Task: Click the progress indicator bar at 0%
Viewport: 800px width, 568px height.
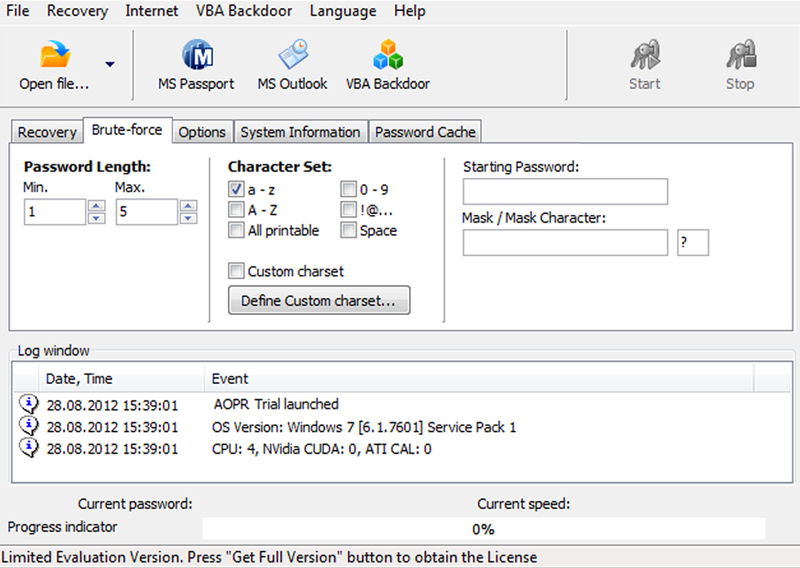Action: (x=484, y=529)
